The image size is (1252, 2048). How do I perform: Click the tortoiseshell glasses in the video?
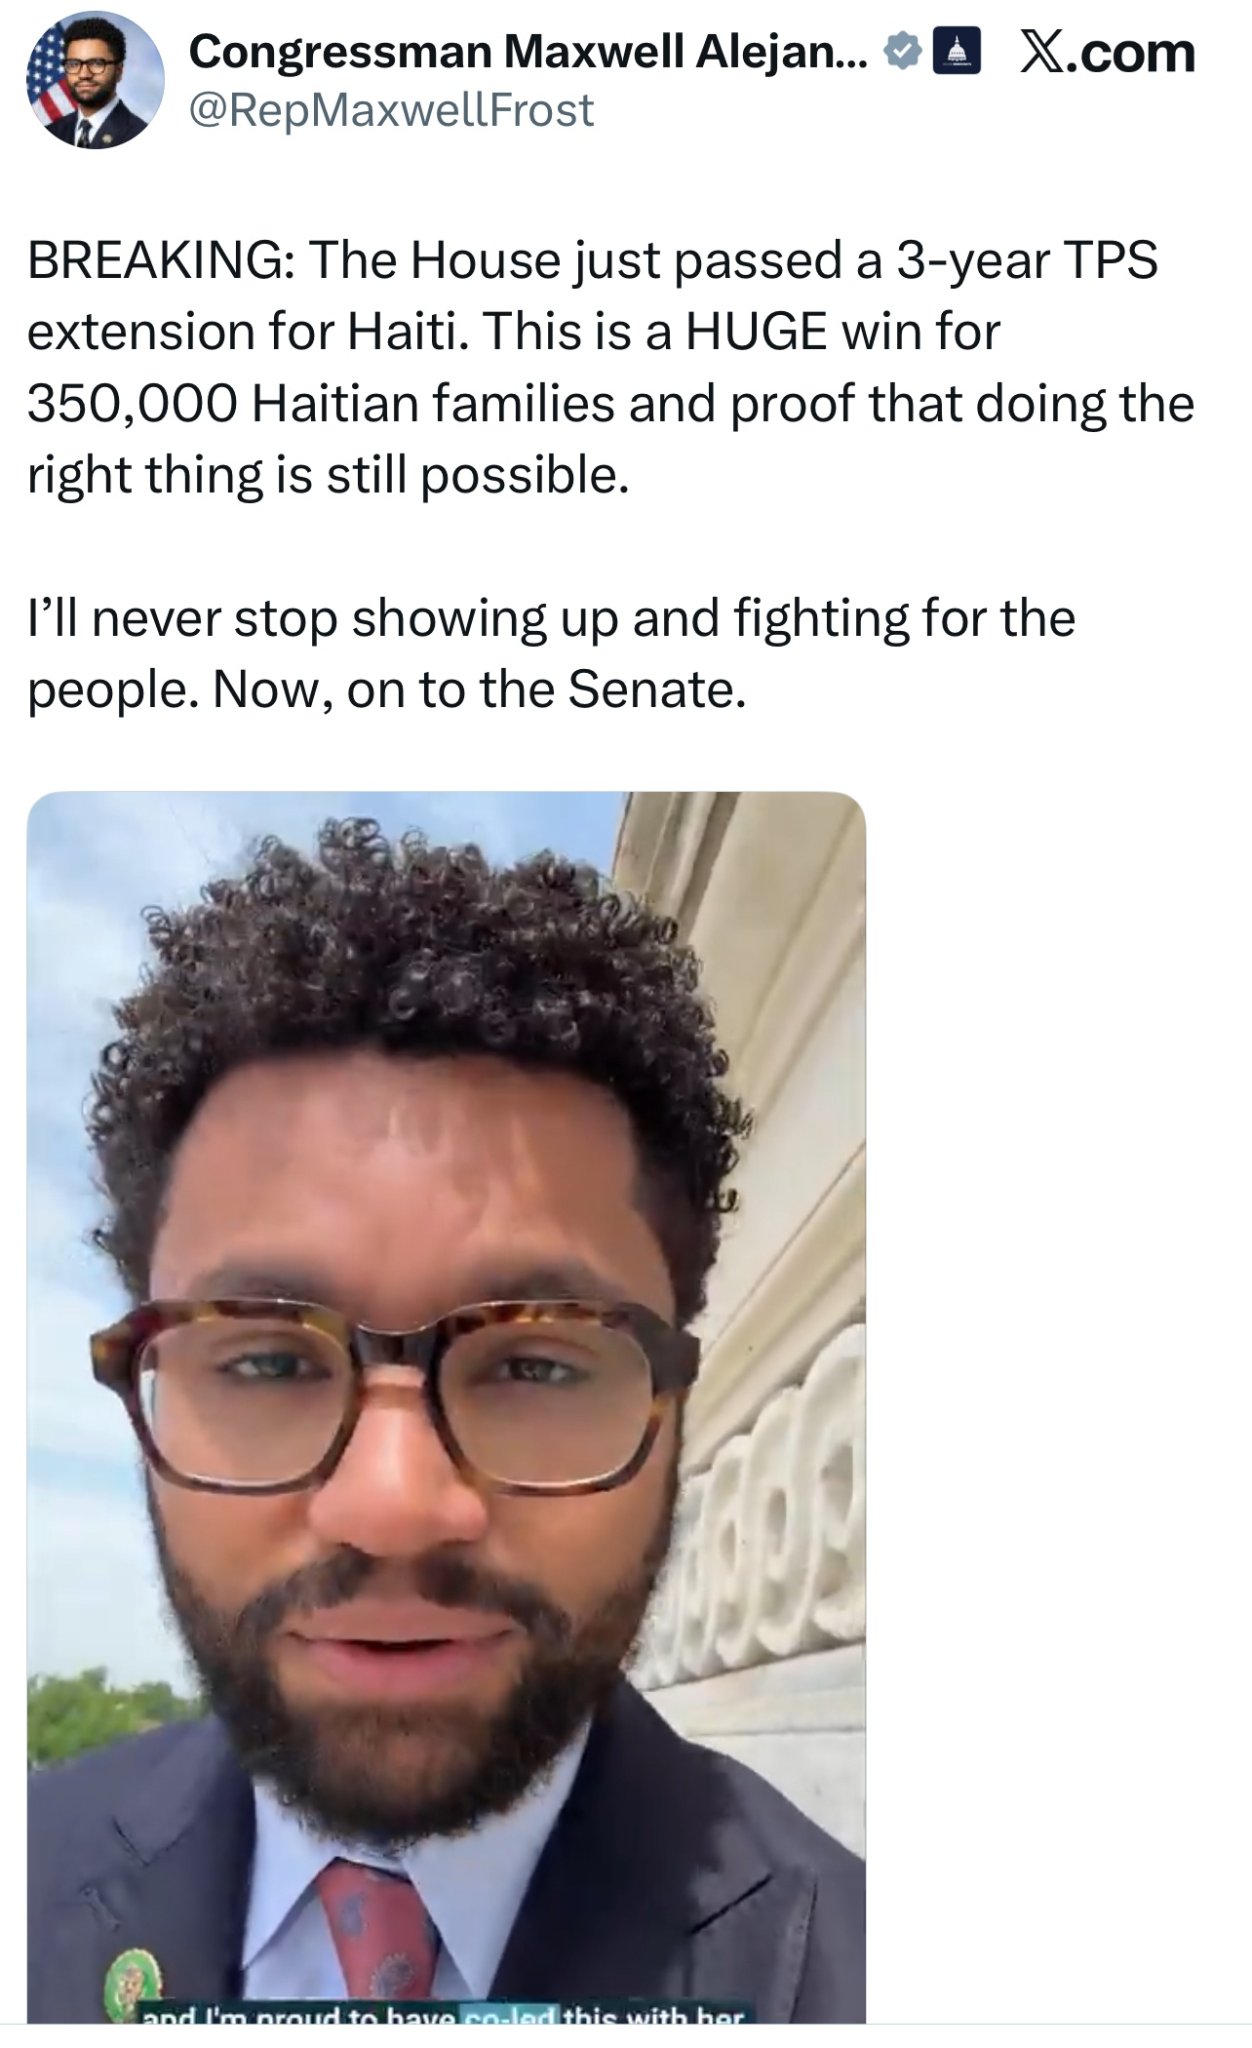pyautogui.click(x=395, y=1395)
